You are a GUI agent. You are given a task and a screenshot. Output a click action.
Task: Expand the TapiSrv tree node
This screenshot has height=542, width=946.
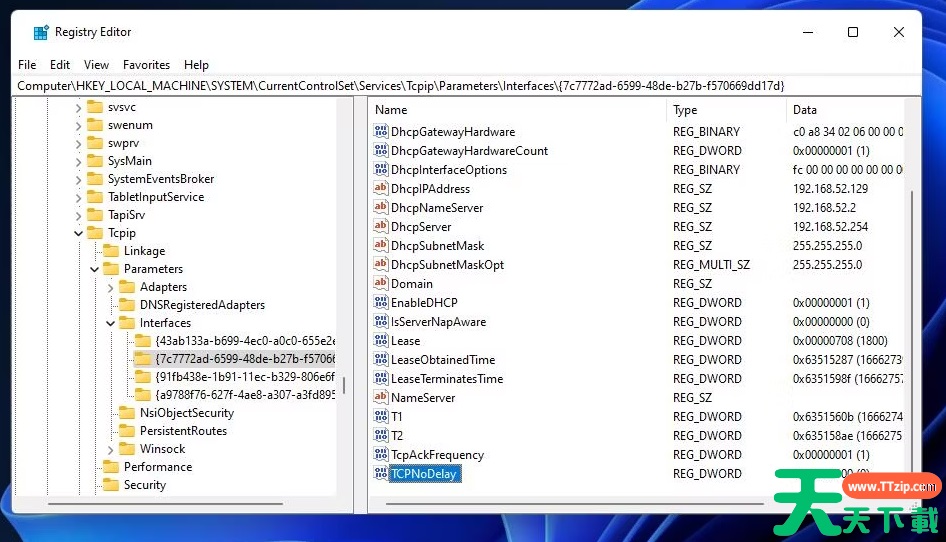pyautogui.click(x=78, y=215)
